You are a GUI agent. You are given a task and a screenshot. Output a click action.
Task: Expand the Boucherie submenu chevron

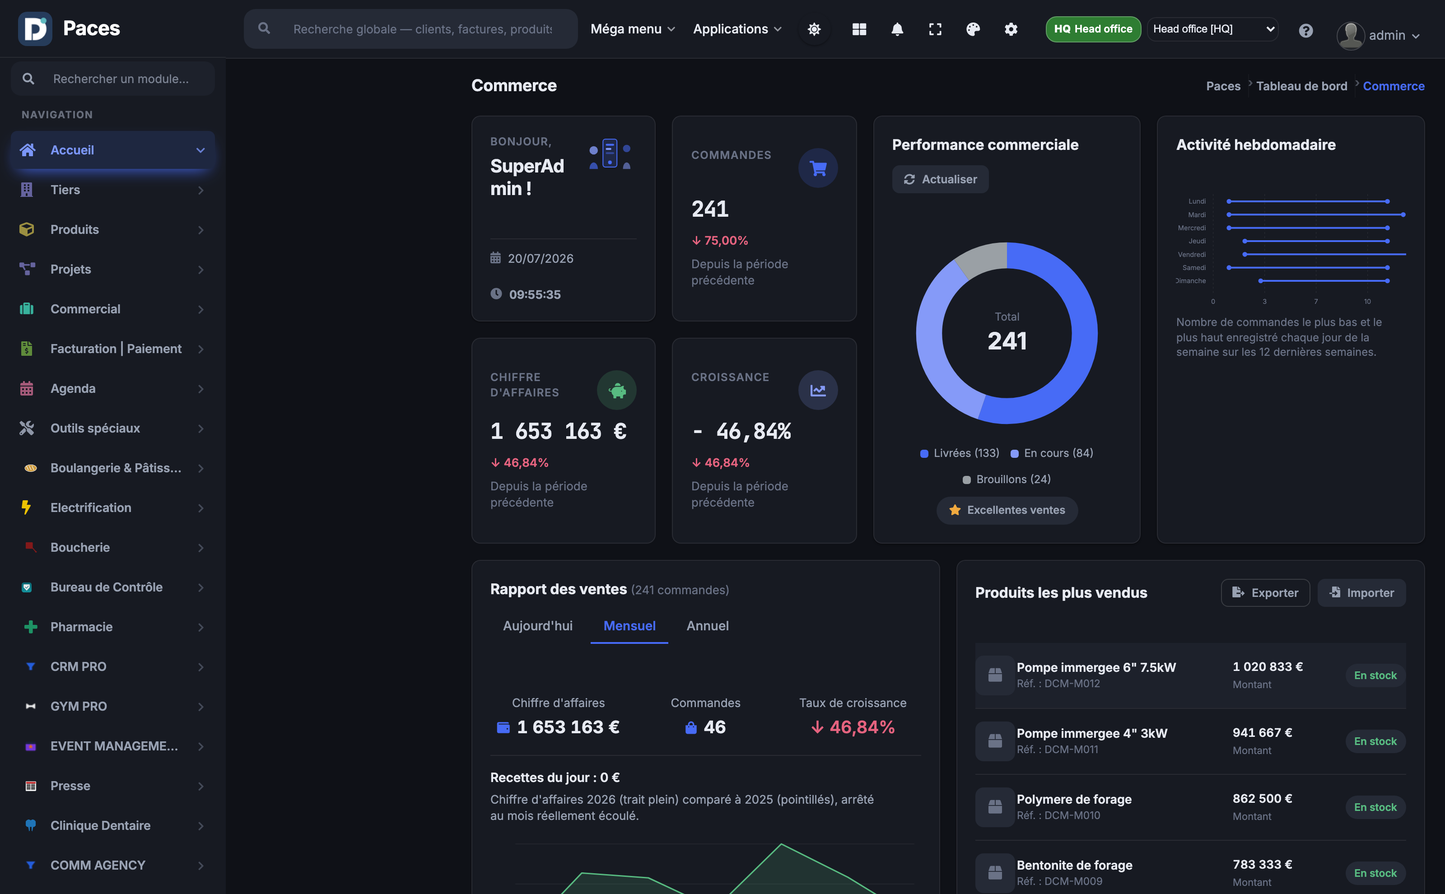click(x=200, y=548)
